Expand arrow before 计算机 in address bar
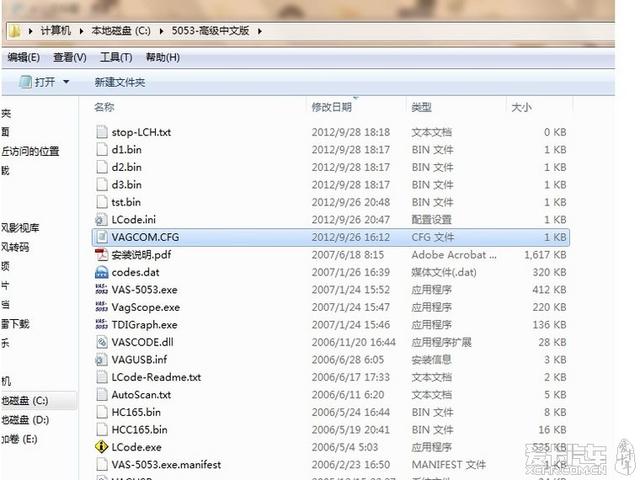 click(x=31, y=31)
